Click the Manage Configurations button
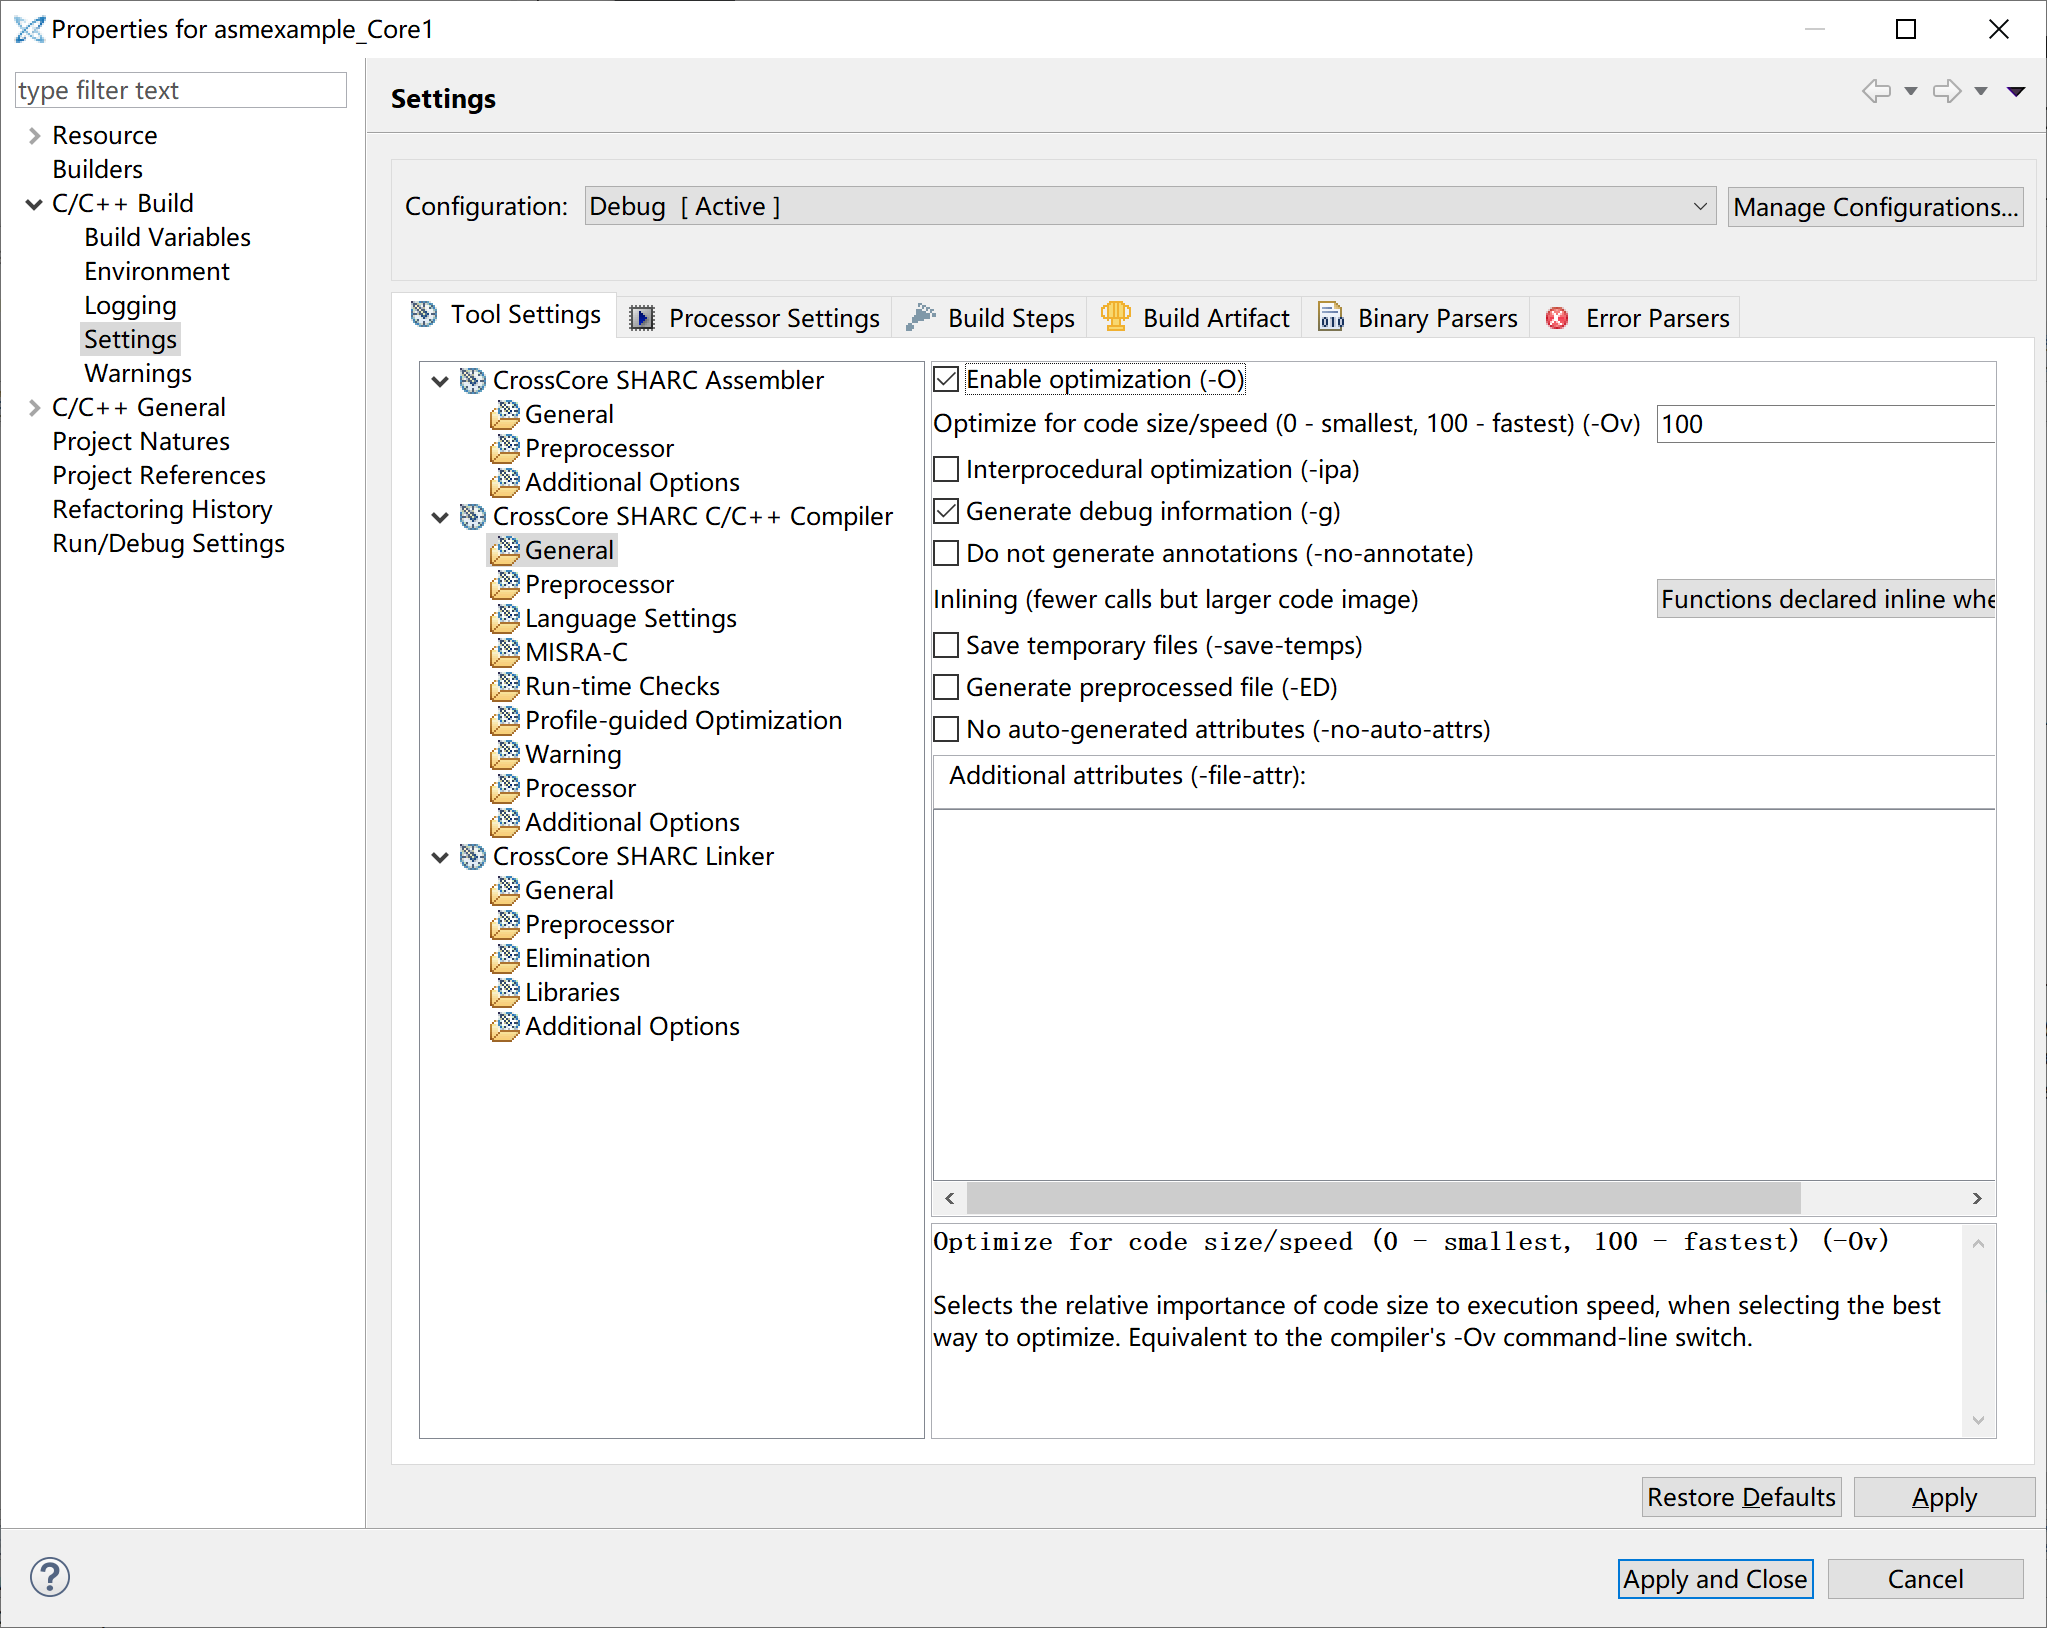Image resolution: width=2047 pixels, height=1628 pixels. click(1875, 207)
